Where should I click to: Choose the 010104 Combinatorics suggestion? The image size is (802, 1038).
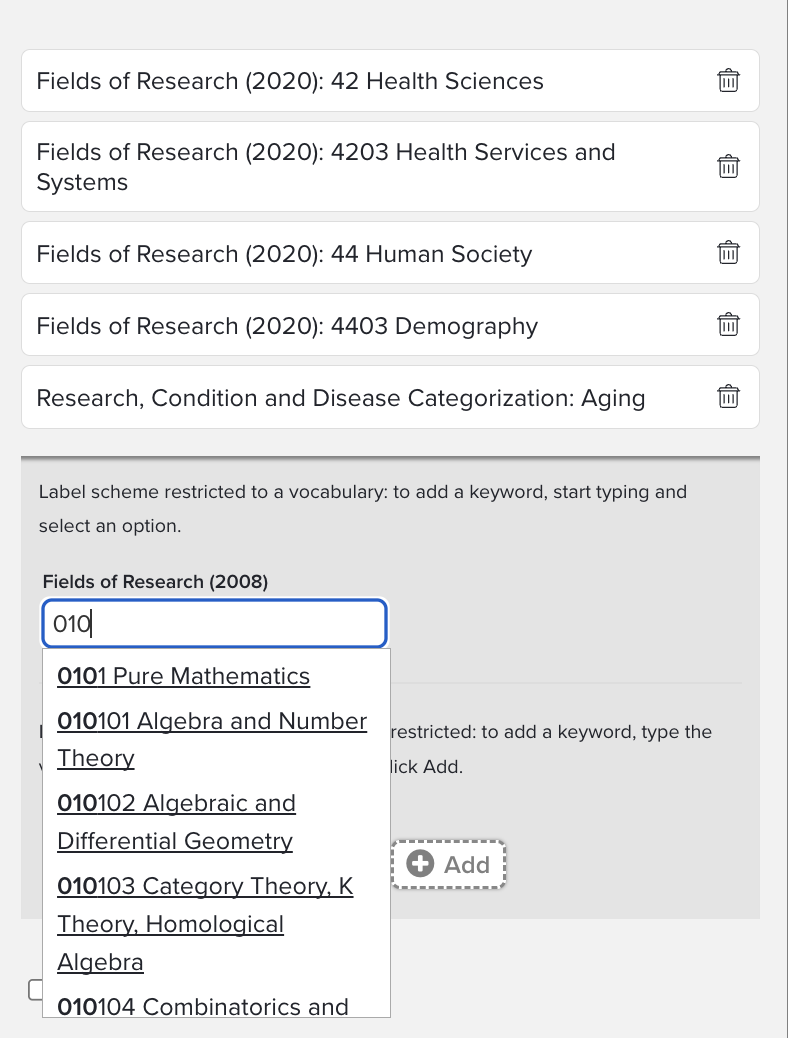pyautogui.click(x=203, y=1005)
